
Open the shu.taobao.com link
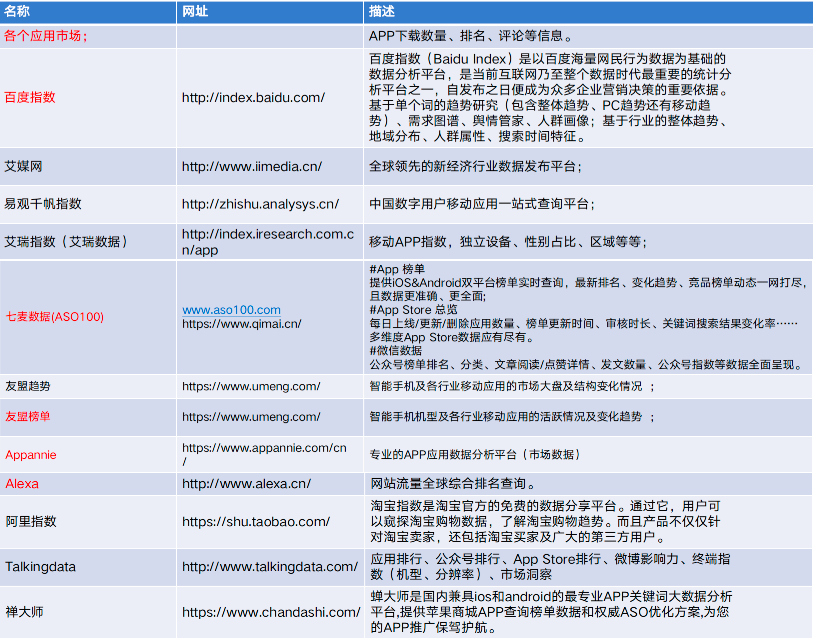click(x=255, y=522)
